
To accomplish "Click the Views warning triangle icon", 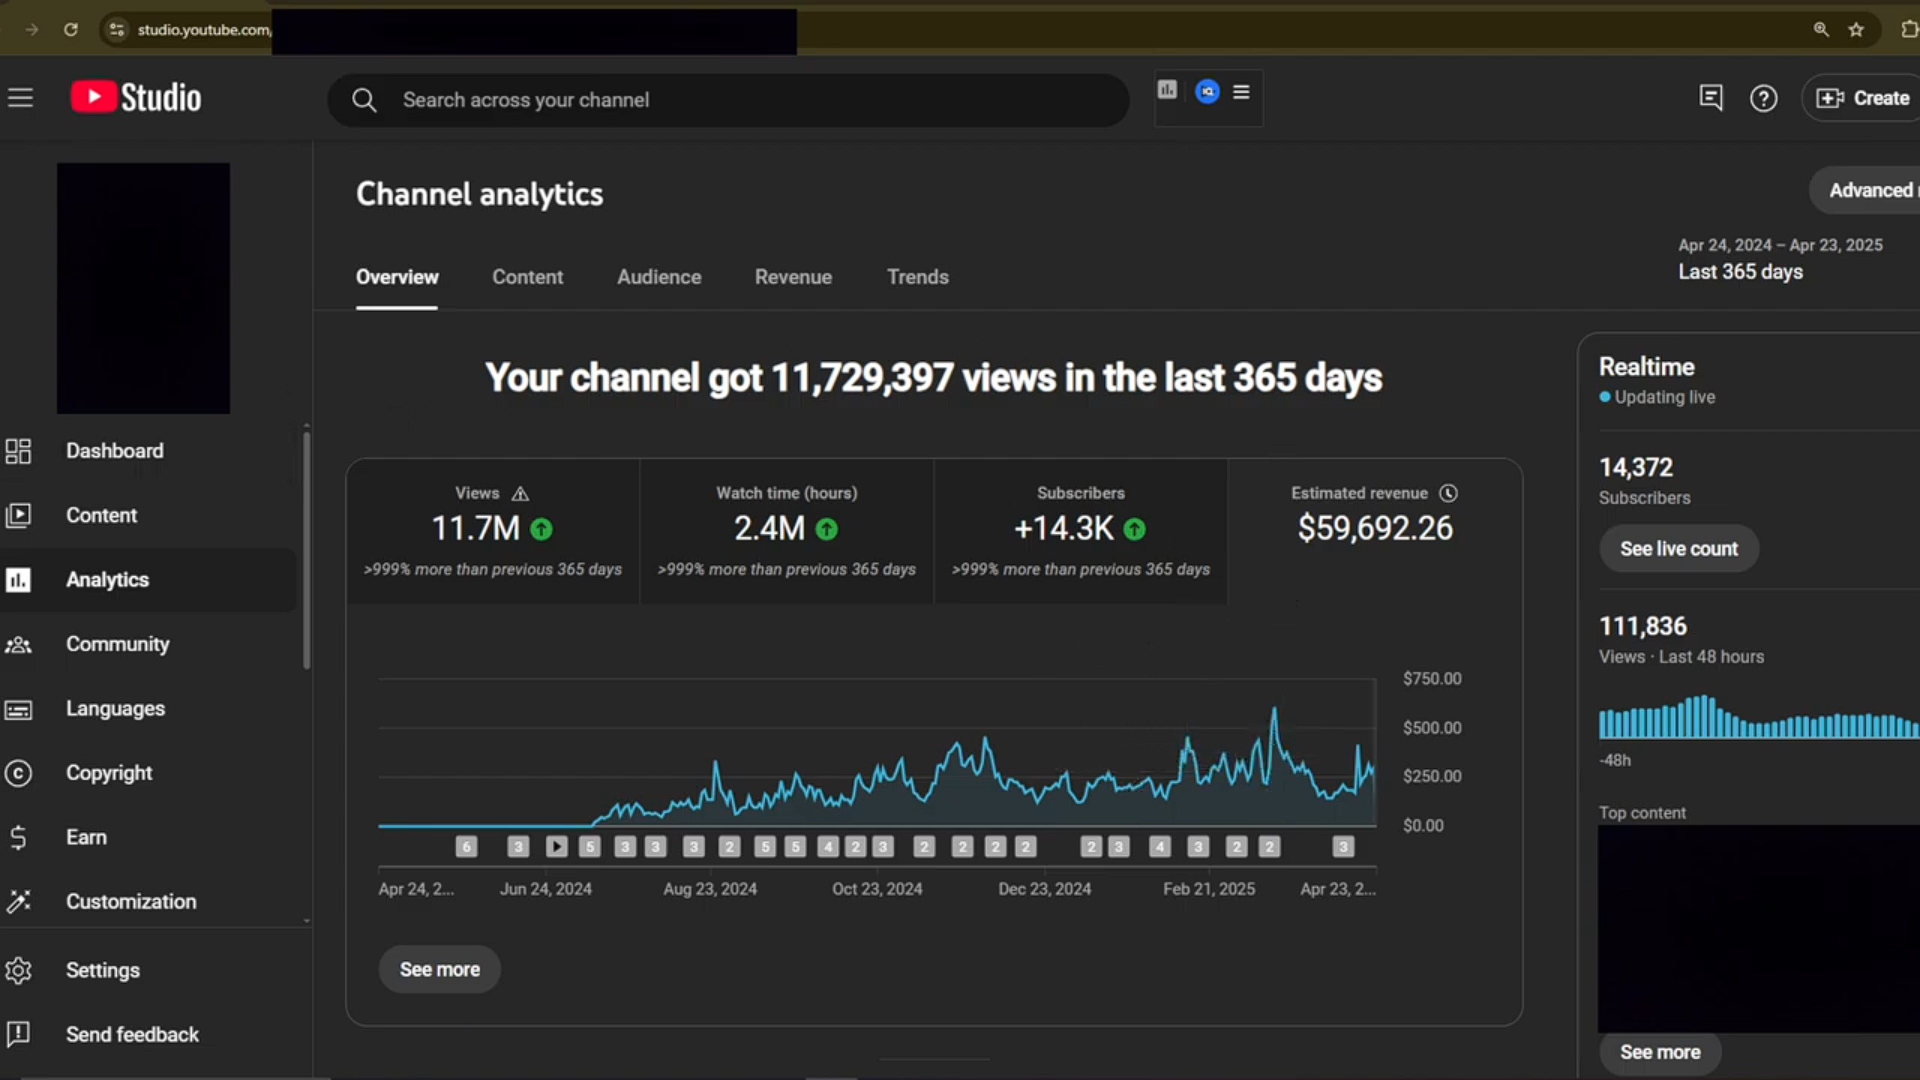I will pos(520,494).
